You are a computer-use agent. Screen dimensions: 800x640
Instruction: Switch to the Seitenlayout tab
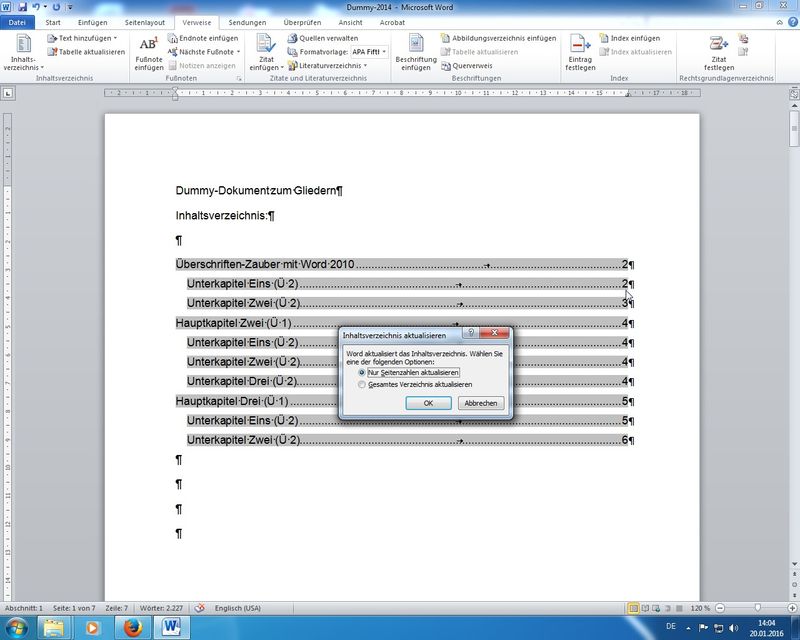click(145, 22)
